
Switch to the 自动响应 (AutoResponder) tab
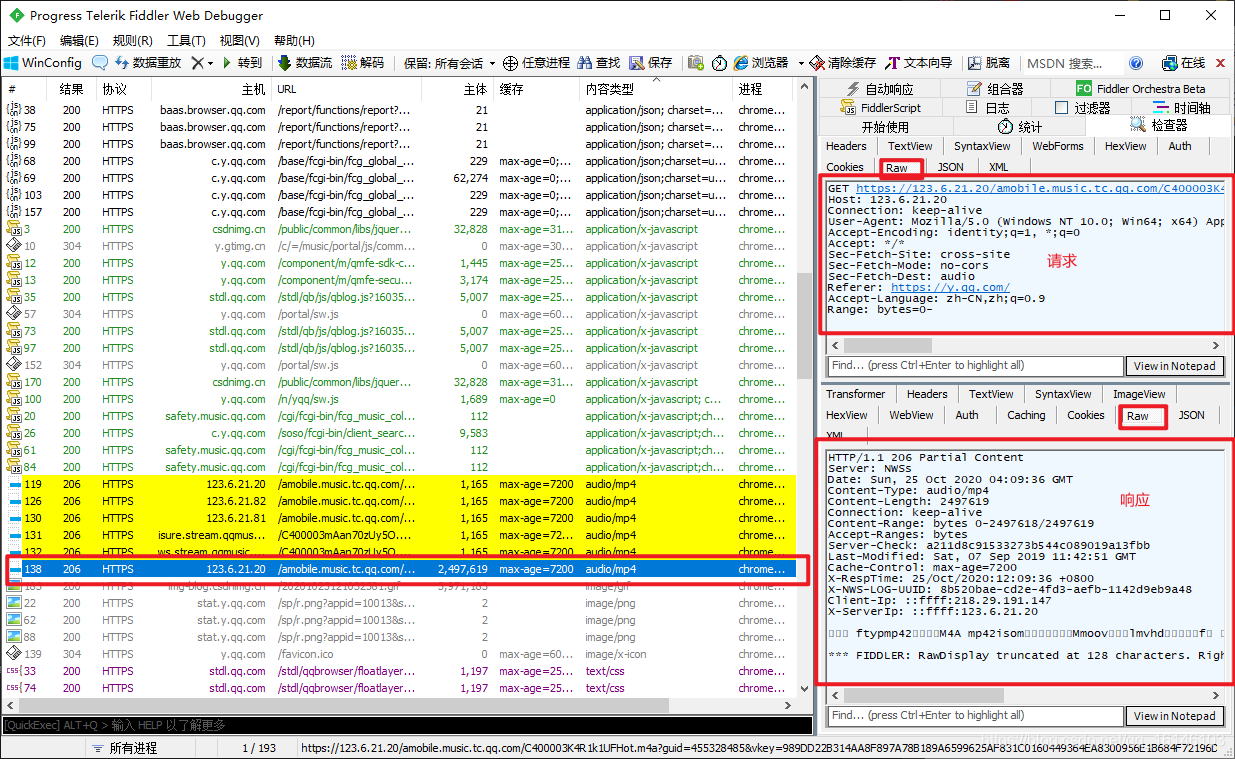878,88
